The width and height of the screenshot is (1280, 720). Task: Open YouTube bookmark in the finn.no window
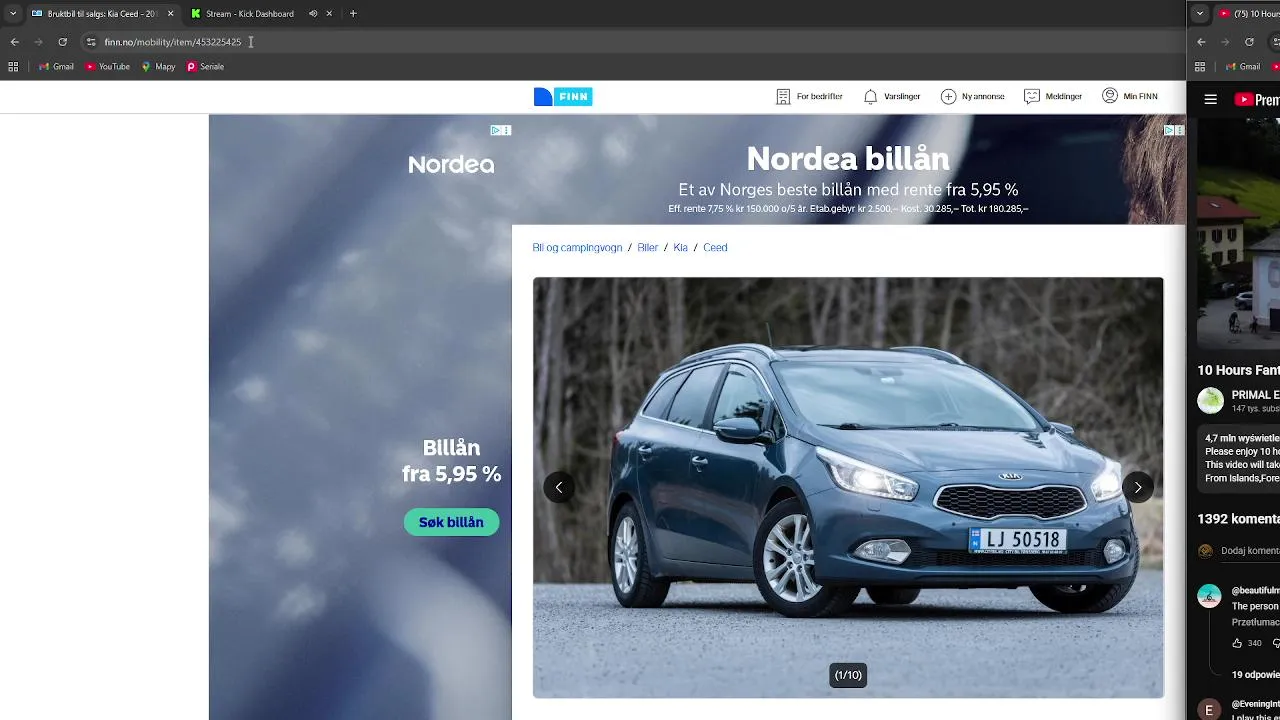(107, 67)
